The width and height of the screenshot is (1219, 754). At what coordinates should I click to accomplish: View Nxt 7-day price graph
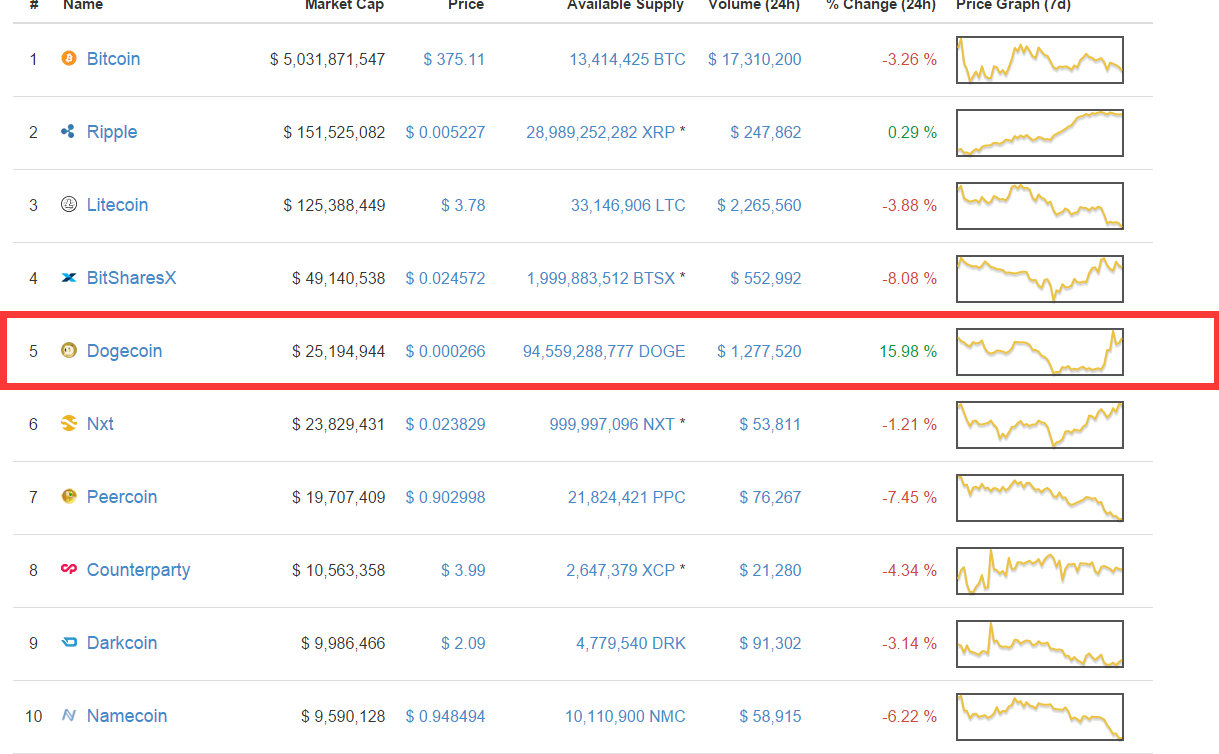point(1040,425)
